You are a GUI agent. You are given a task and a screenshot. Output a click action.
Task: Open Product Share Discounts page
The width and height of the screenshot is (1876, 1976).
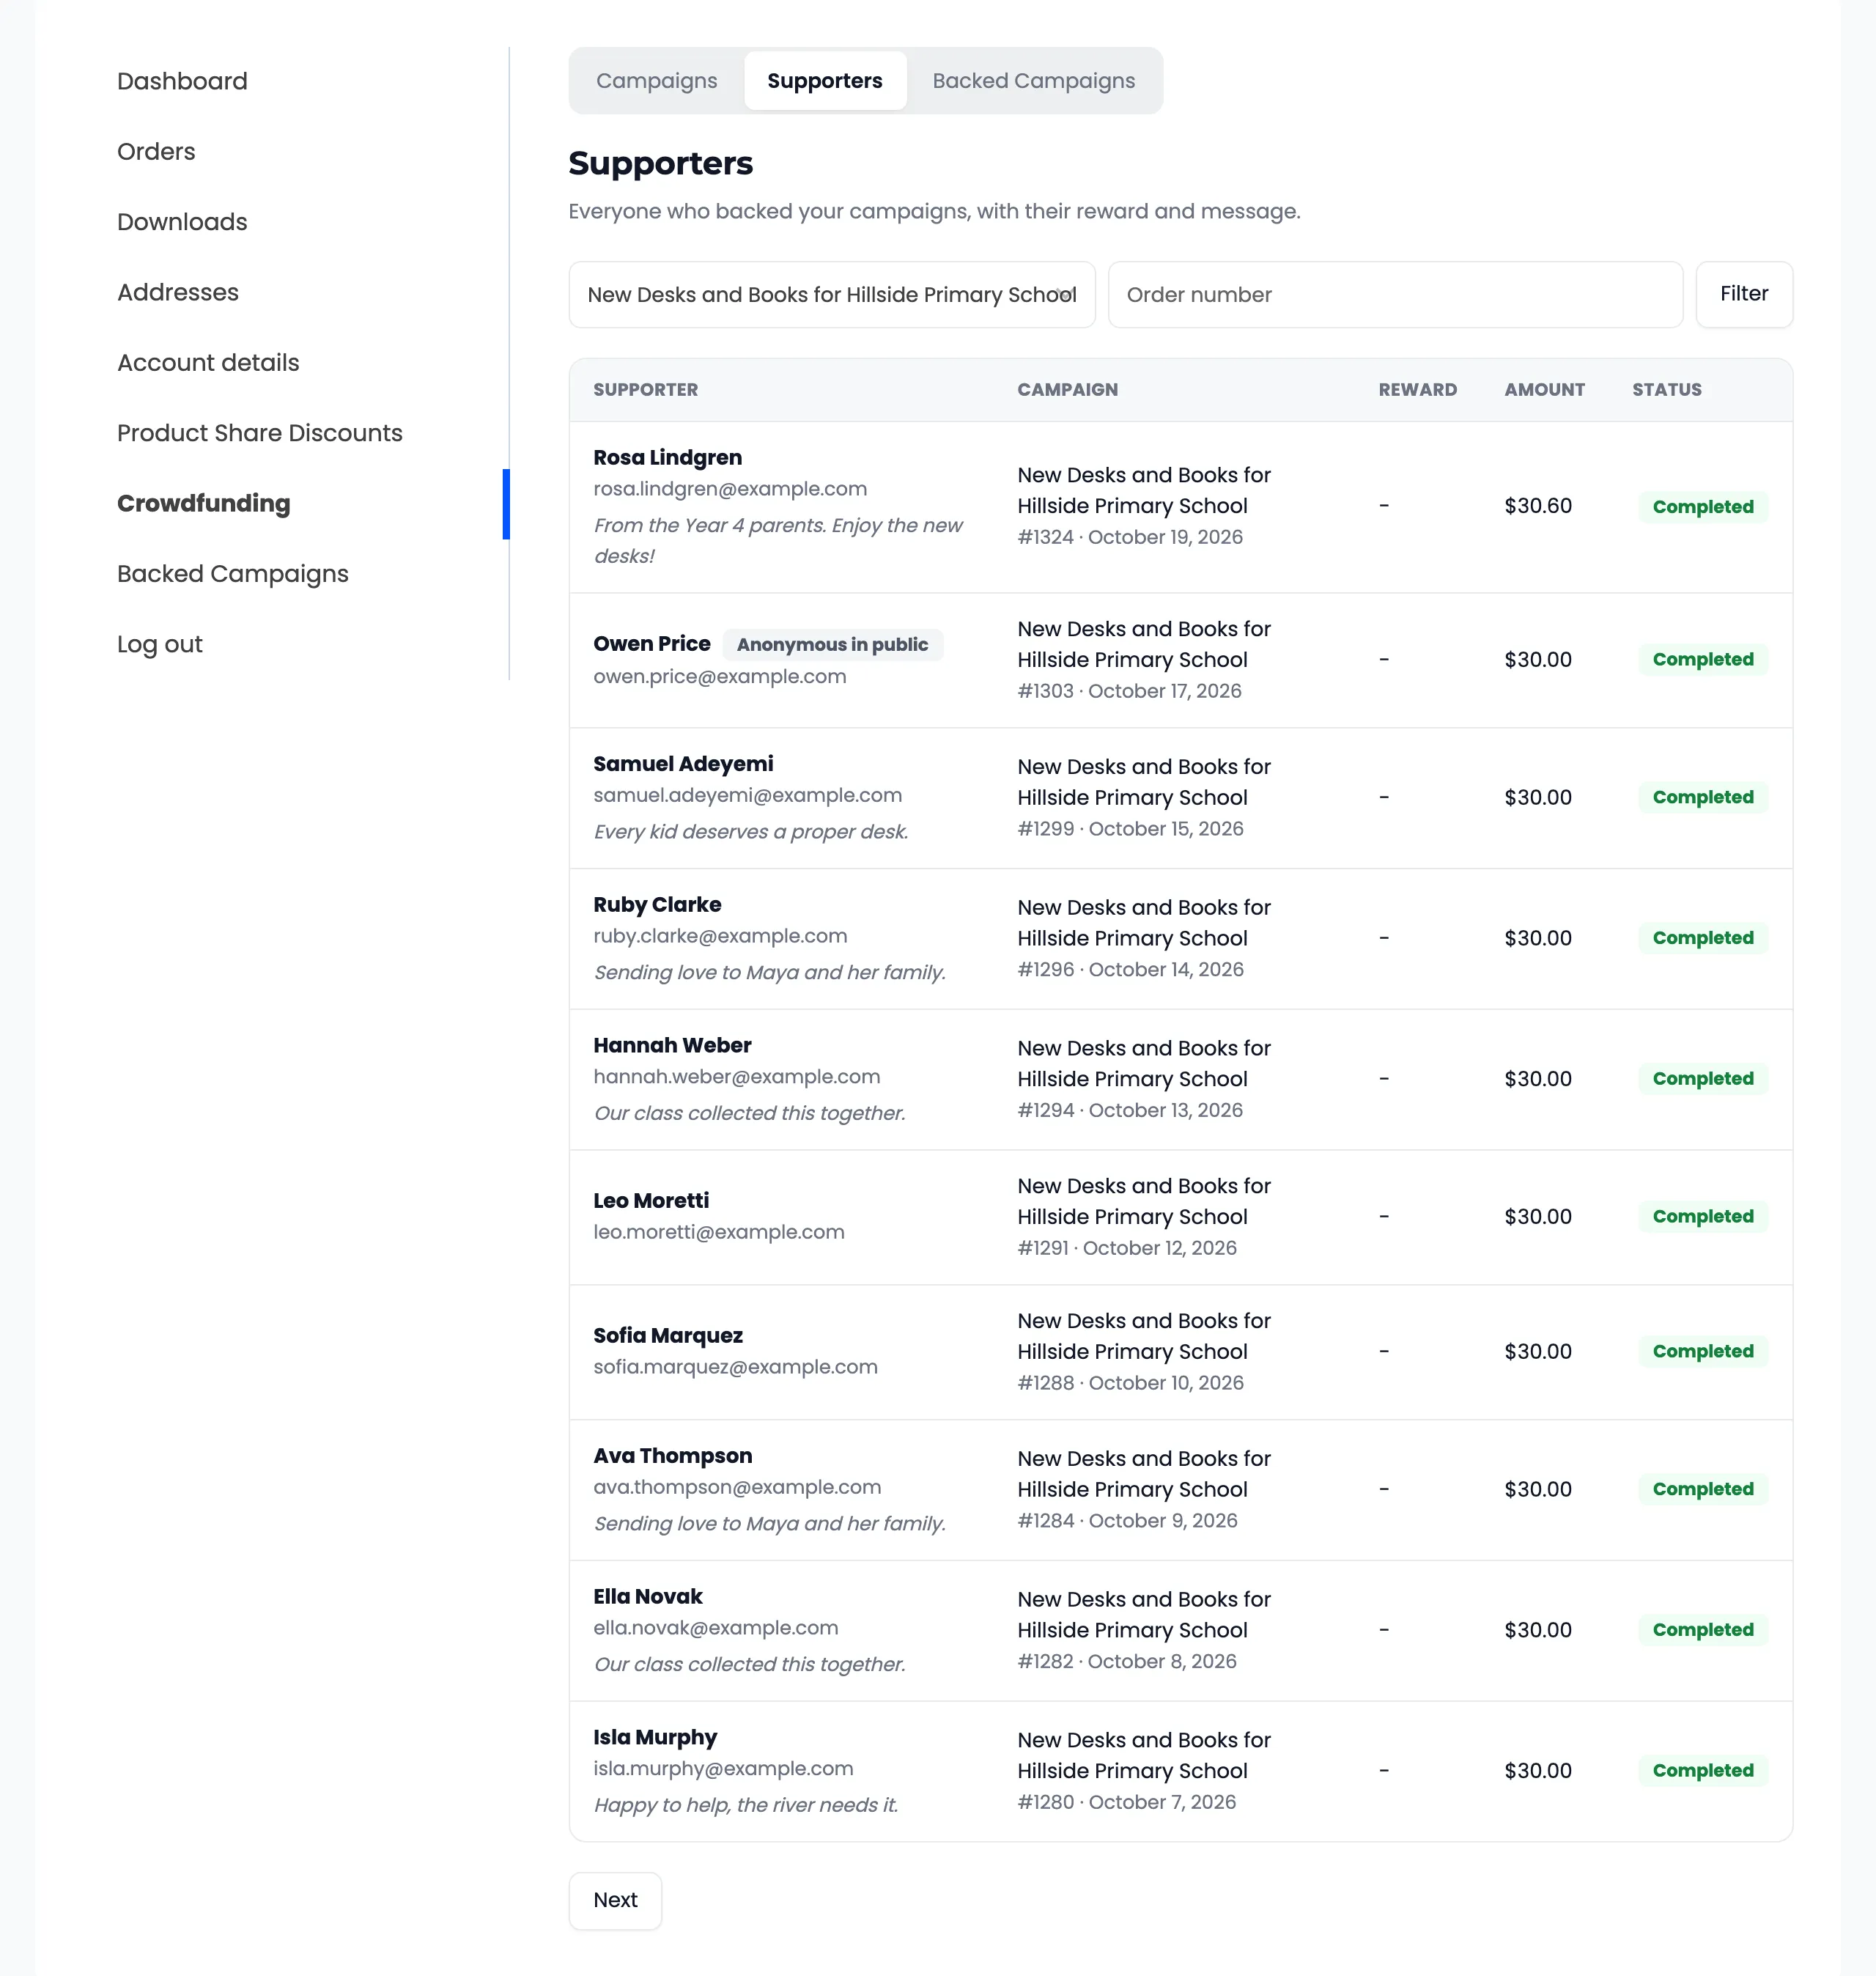pyautogui.click(x=260, y=433)
